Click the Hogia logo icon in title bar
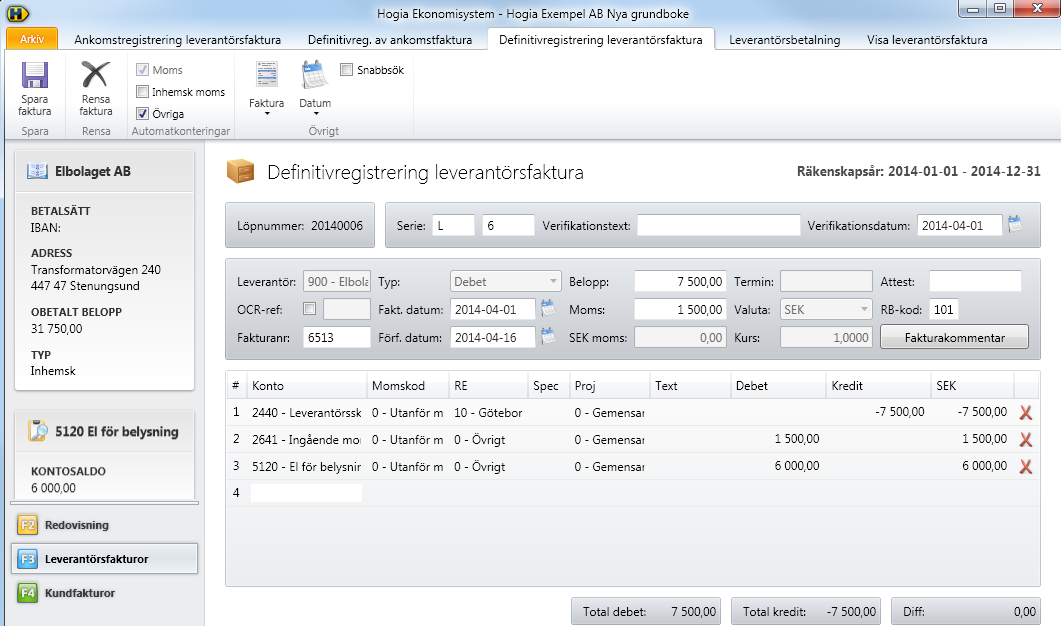Screen dimensions: 1061x626 click(18, 13)
